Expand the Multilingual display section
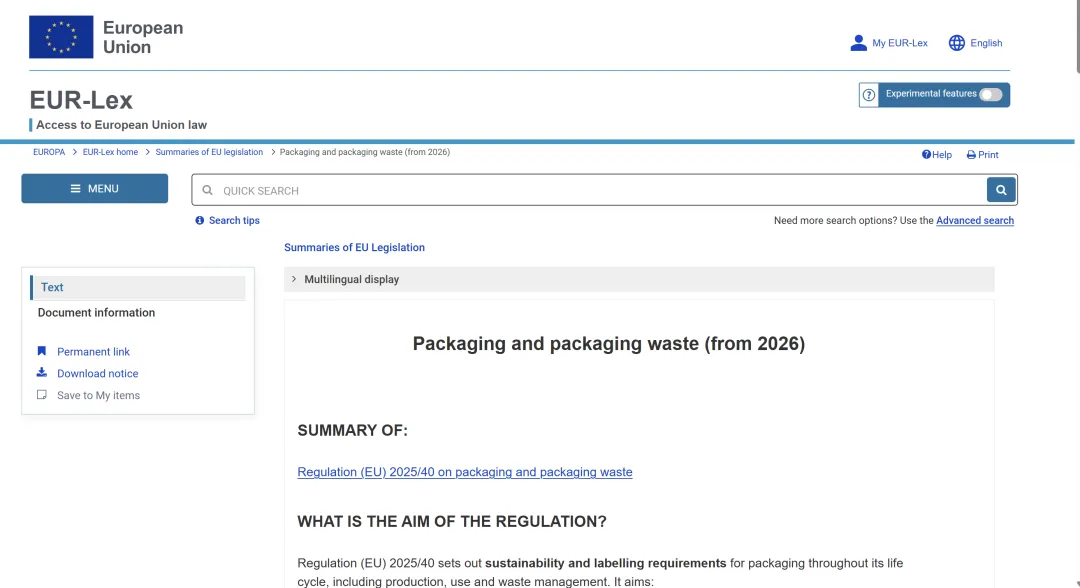The image size is (1080, 588). 639,280
